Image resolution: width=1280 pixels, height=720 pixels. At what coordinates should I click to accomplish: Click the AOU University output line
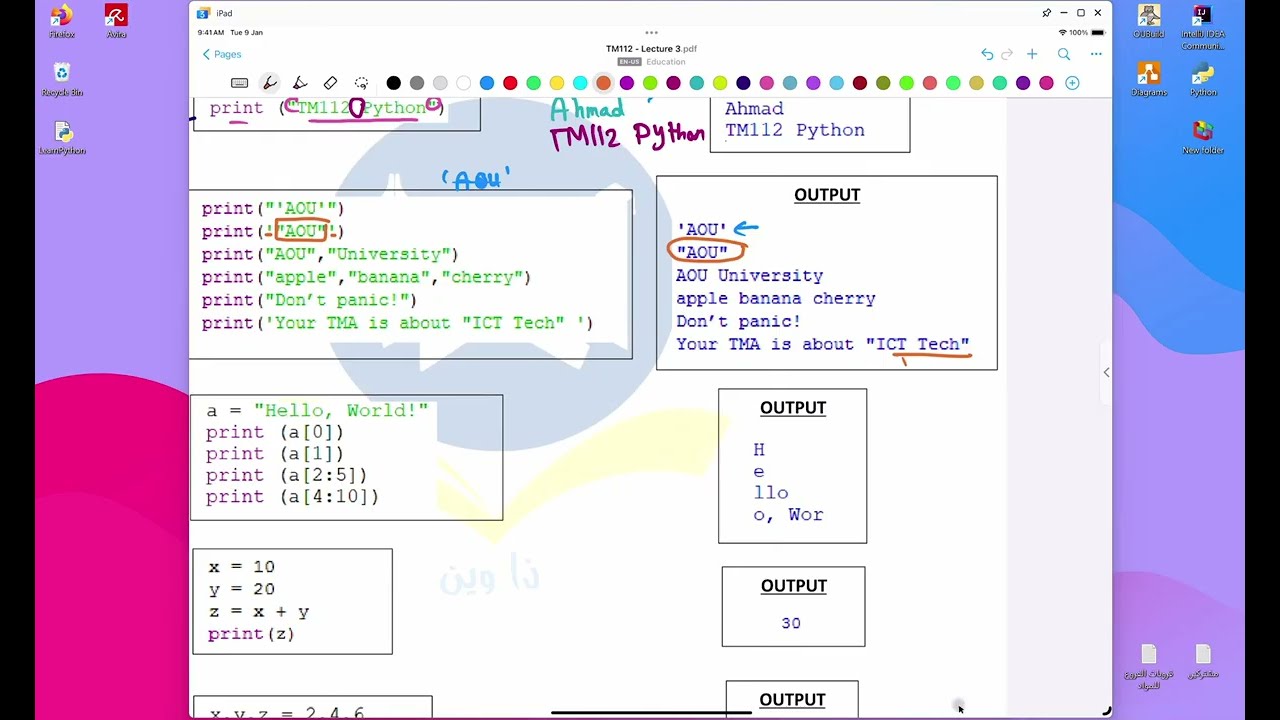tap(749, 275)
